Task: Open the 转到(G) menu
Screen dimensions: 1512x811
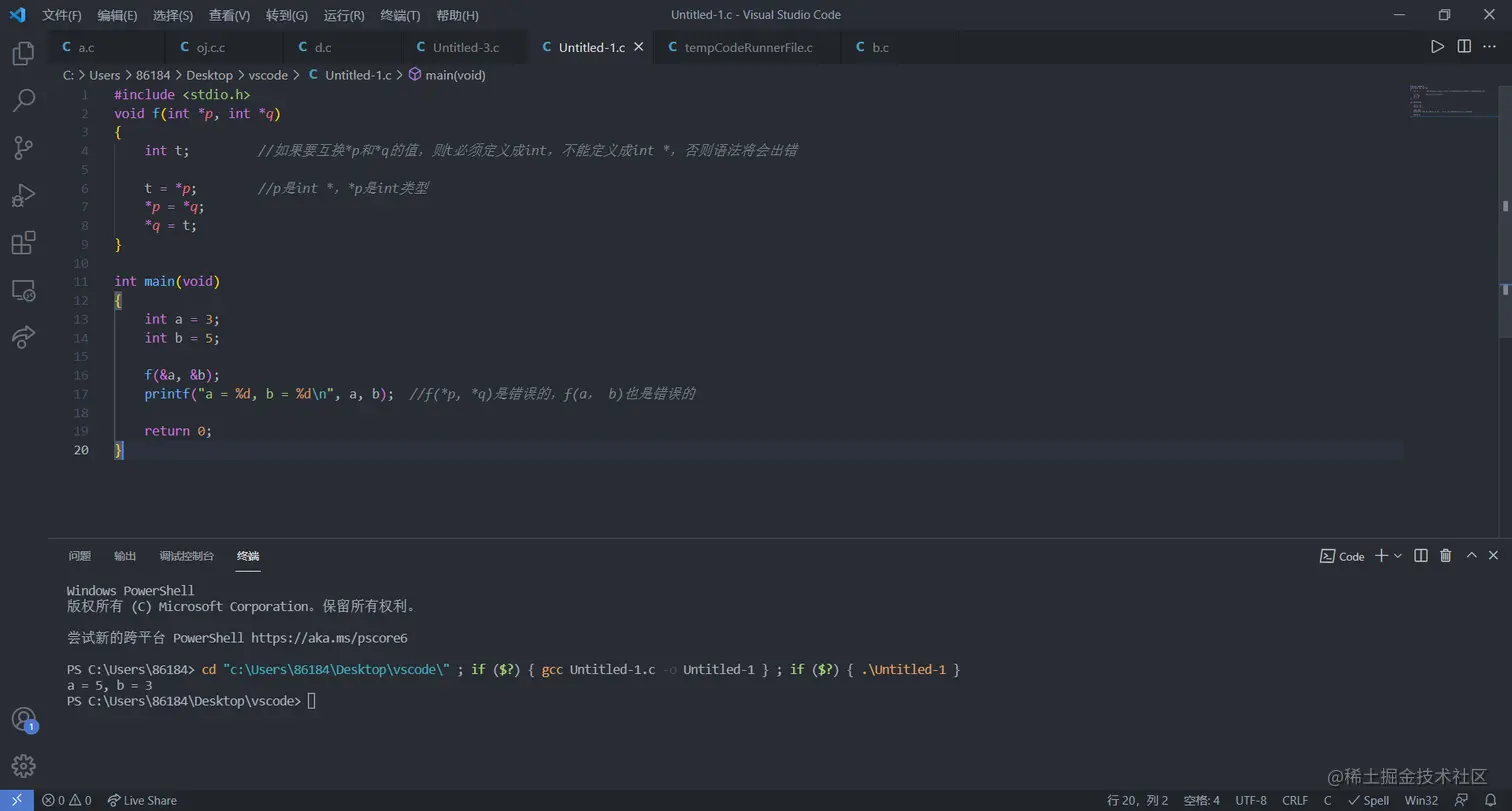Action: [287, 15]
